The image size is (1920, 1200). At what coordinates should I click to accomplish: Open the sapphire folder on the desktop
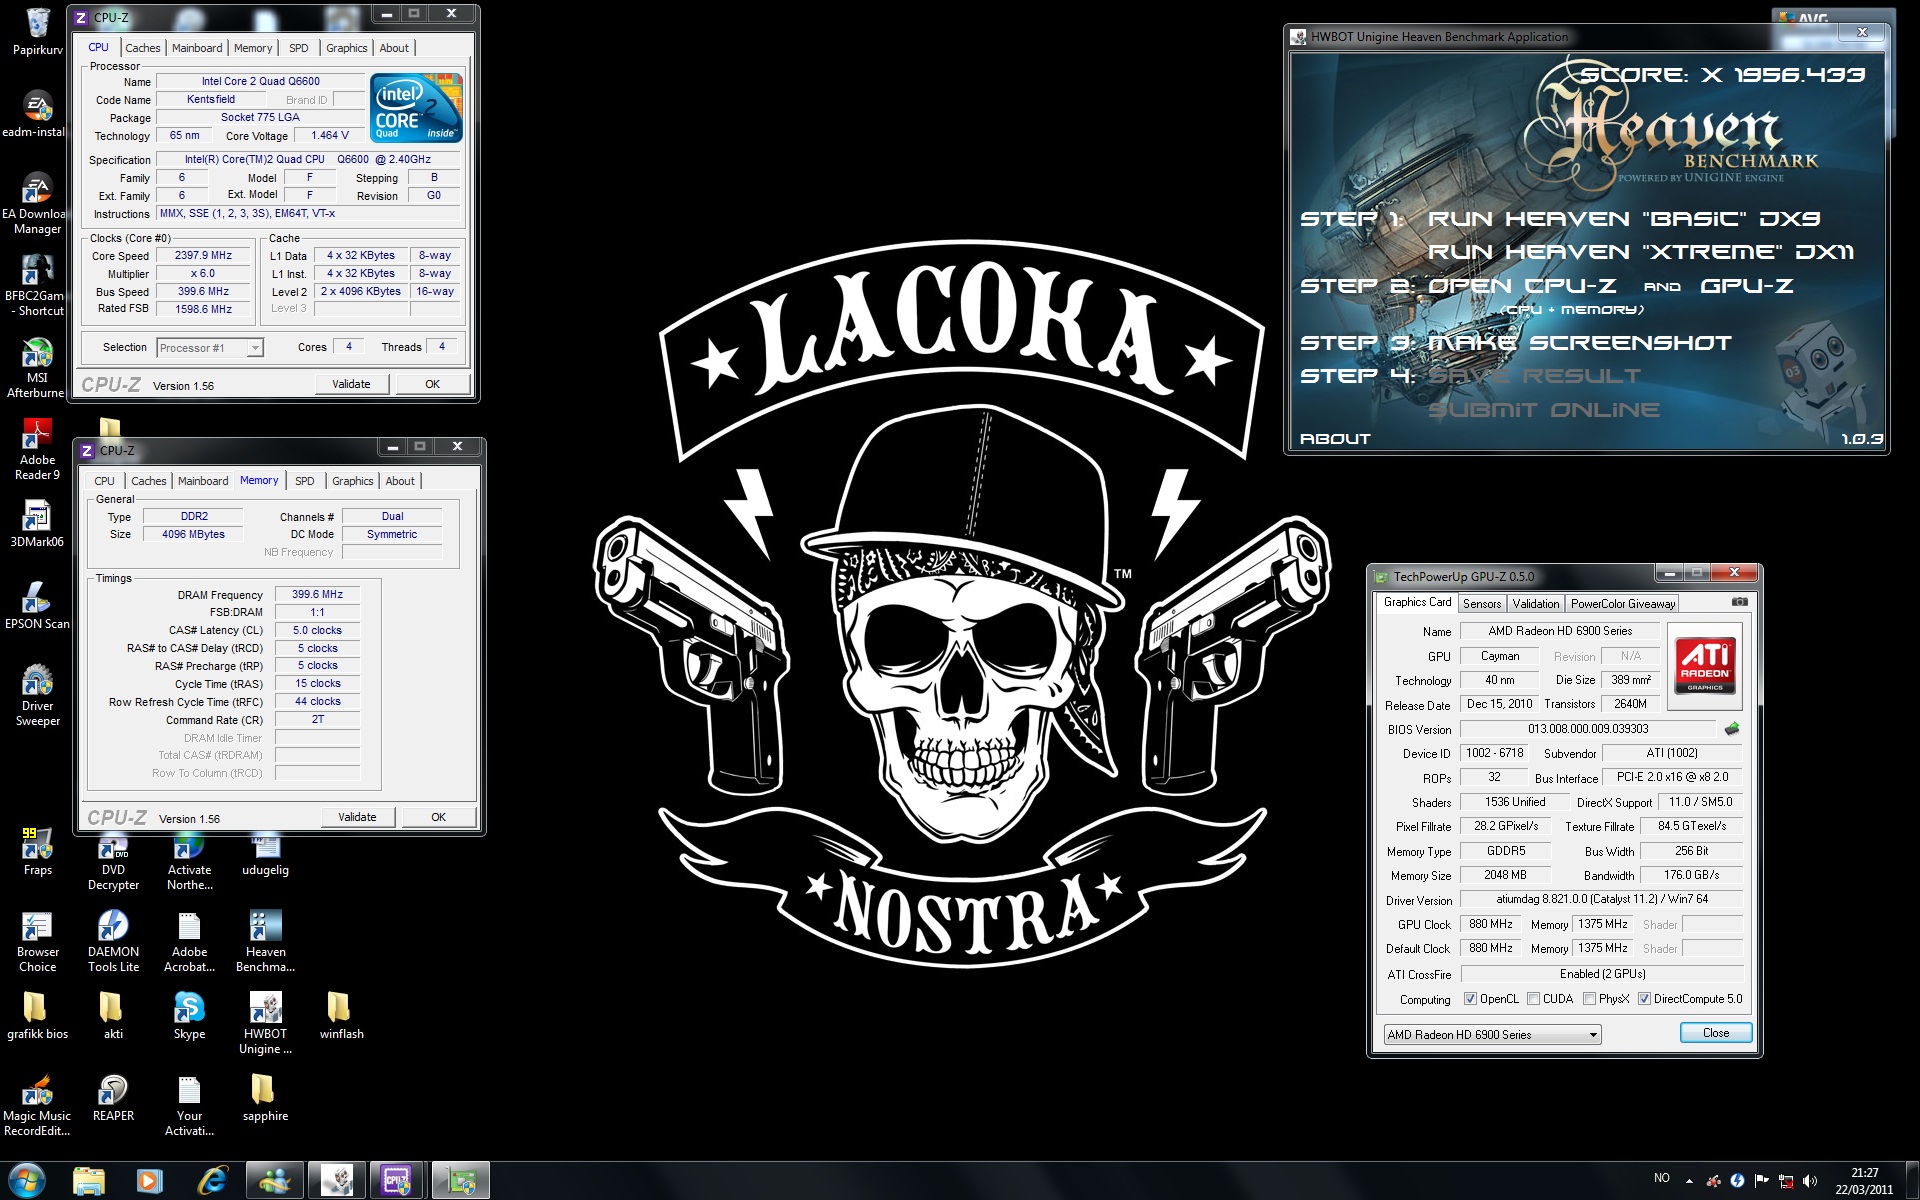[265, 1098]
